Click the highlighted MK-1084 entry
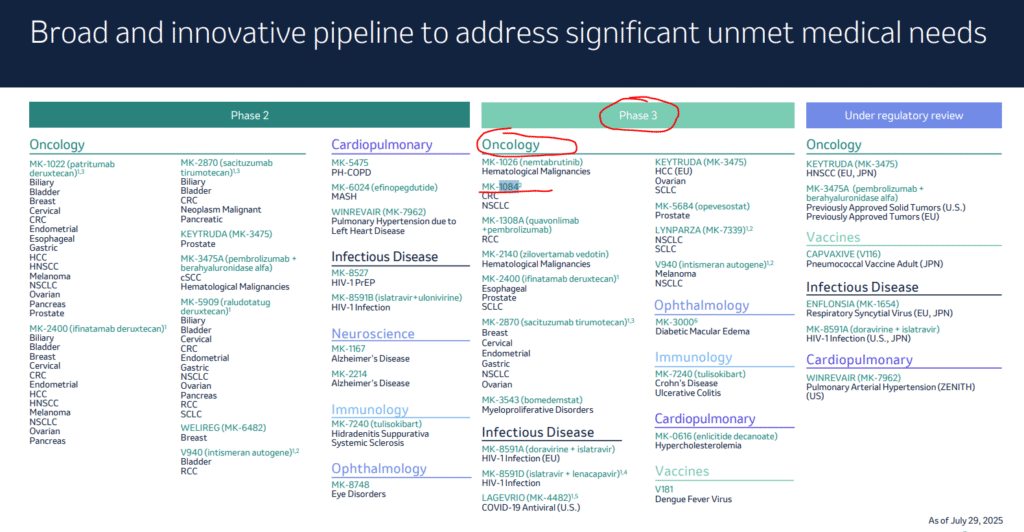The width and height of the screenshot is (1024, 532). [501, 187]
